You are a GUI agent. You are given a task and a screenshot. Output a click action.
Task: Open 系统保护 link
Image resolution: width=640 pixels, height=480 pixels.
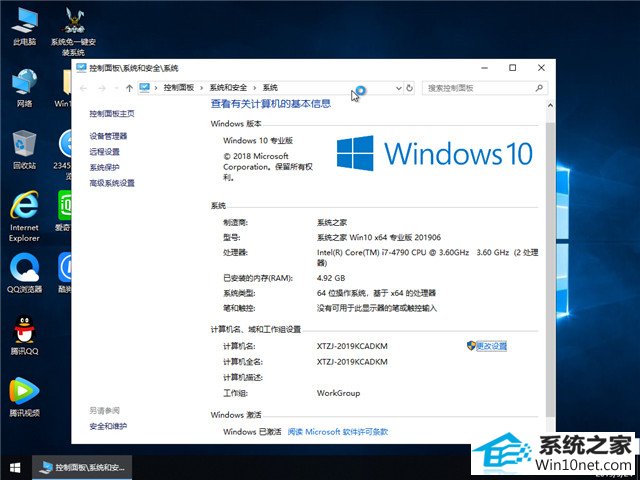tap(104, 167)
